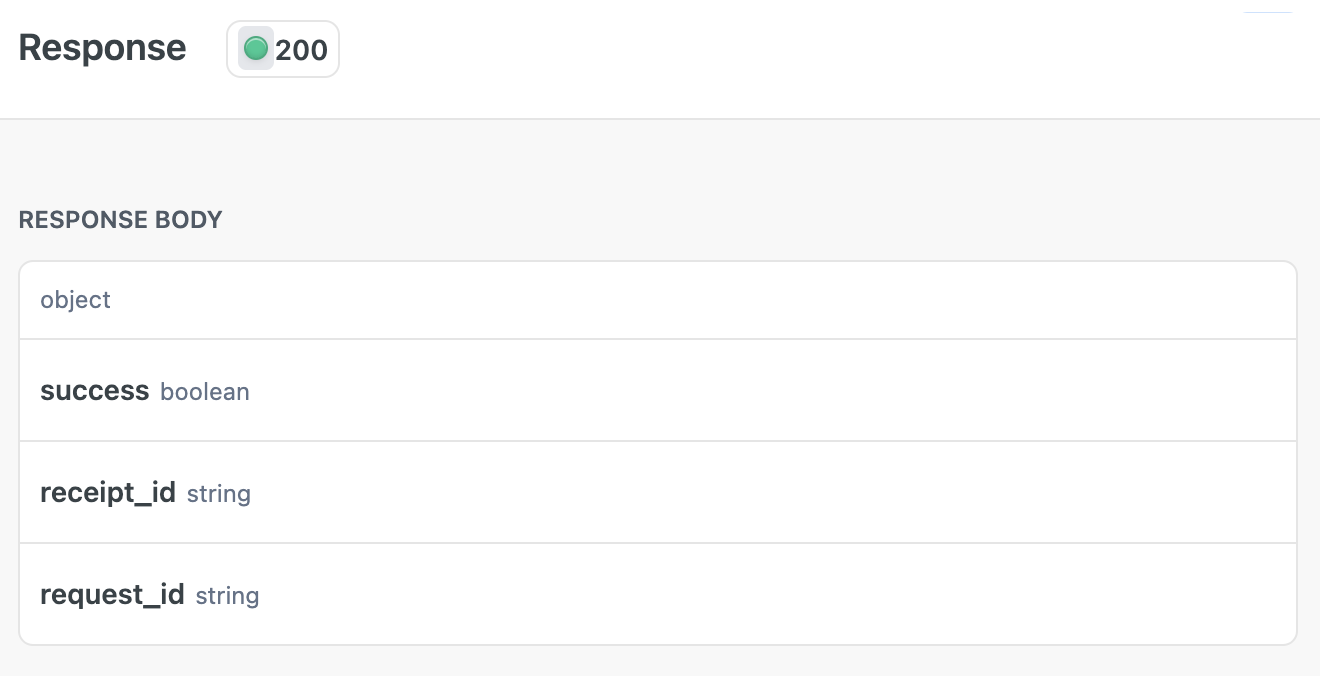The width and height of the screenshot is (1320, 676).
Task: Select the 200 status code badge
Action: 283,49
